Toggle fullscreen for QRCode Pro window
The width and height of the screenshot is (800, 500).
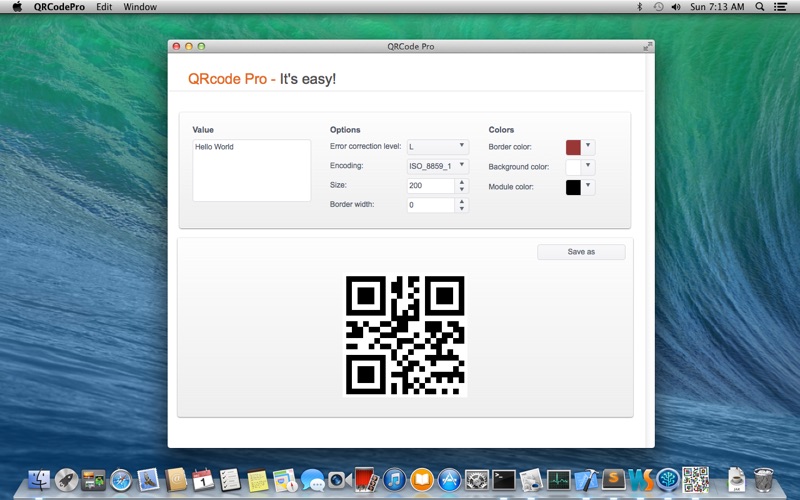click(x=647, y=46)
